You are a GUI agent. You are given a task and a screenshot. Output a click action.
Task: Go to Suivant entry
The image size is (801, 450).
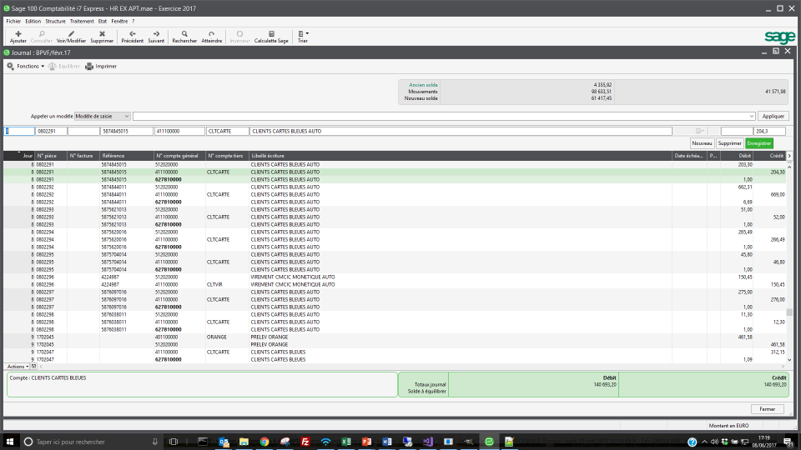(156, 36)
